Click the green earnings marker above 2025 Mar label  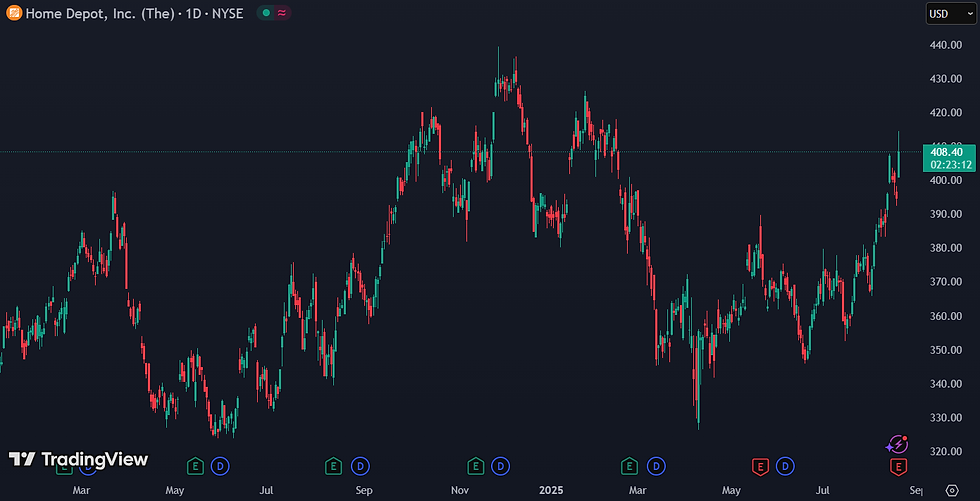(x=629, y=465)
